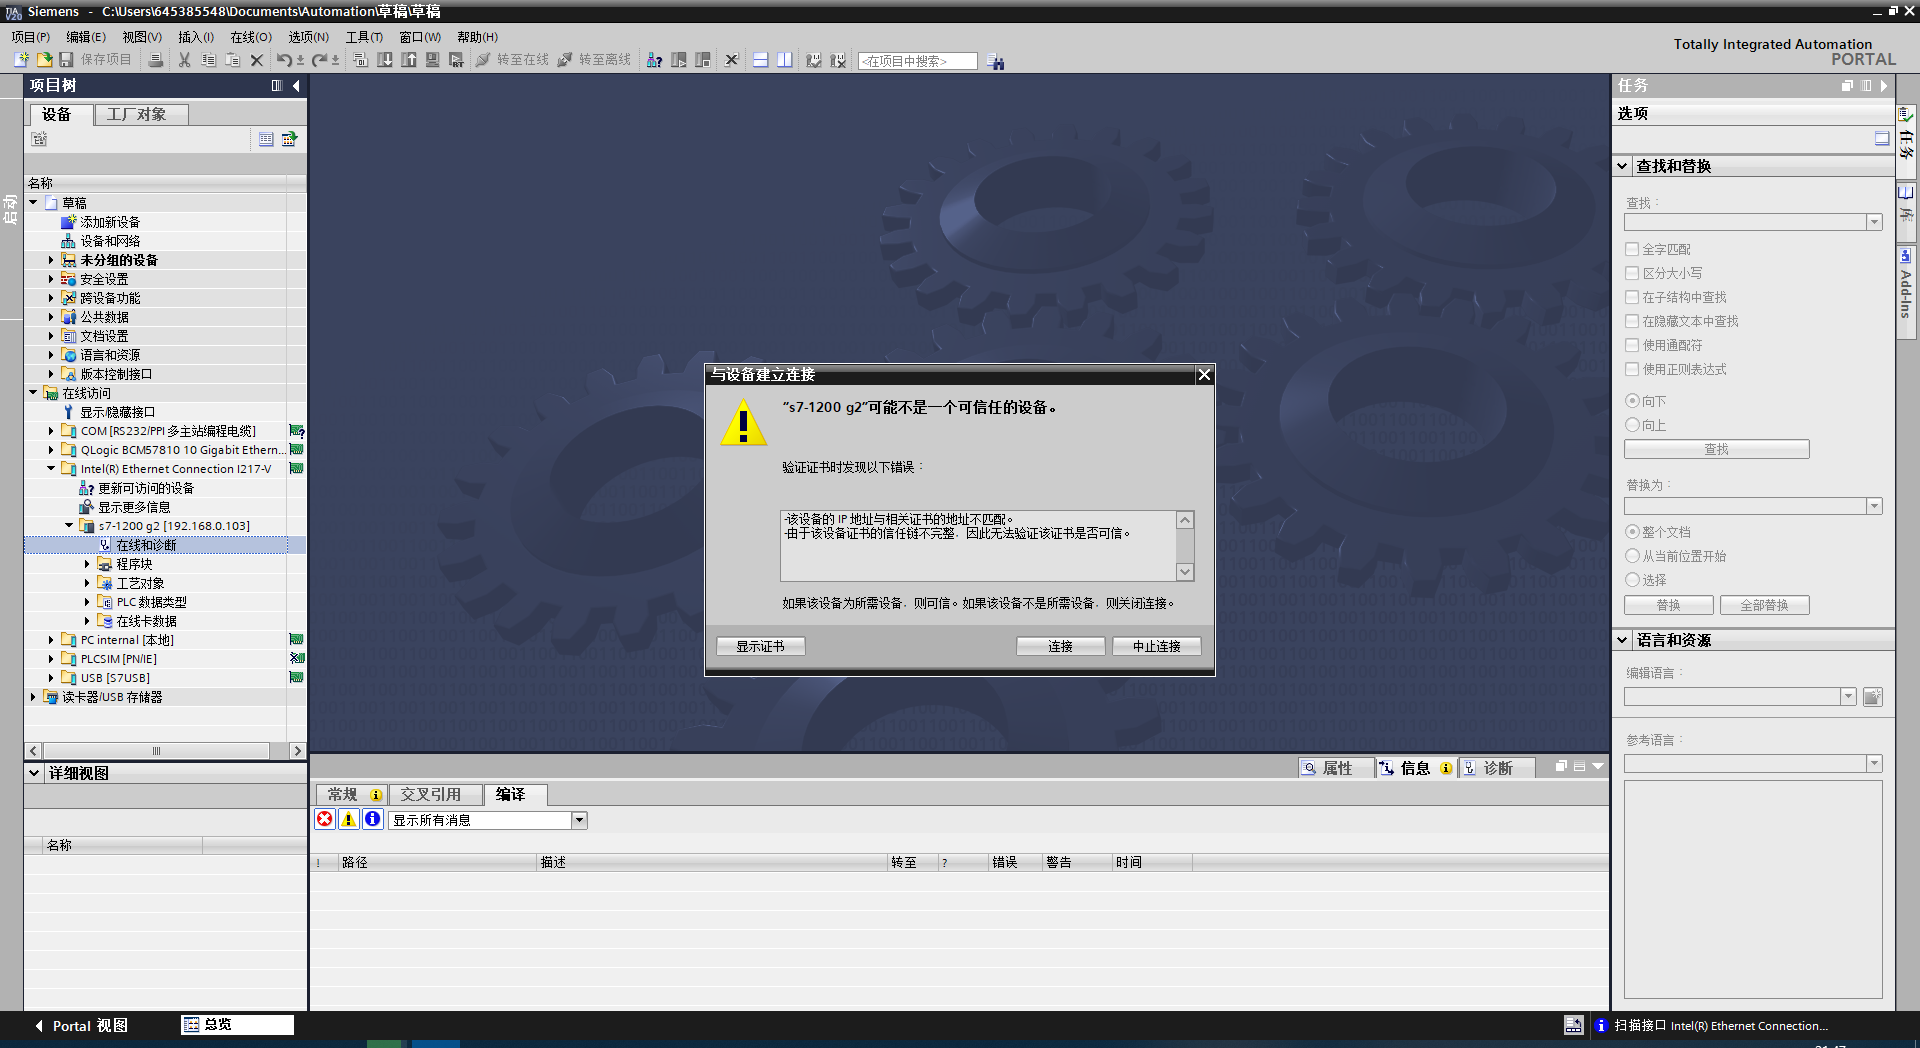
Task: Click the start runtime RT icon
Action: 457,60
